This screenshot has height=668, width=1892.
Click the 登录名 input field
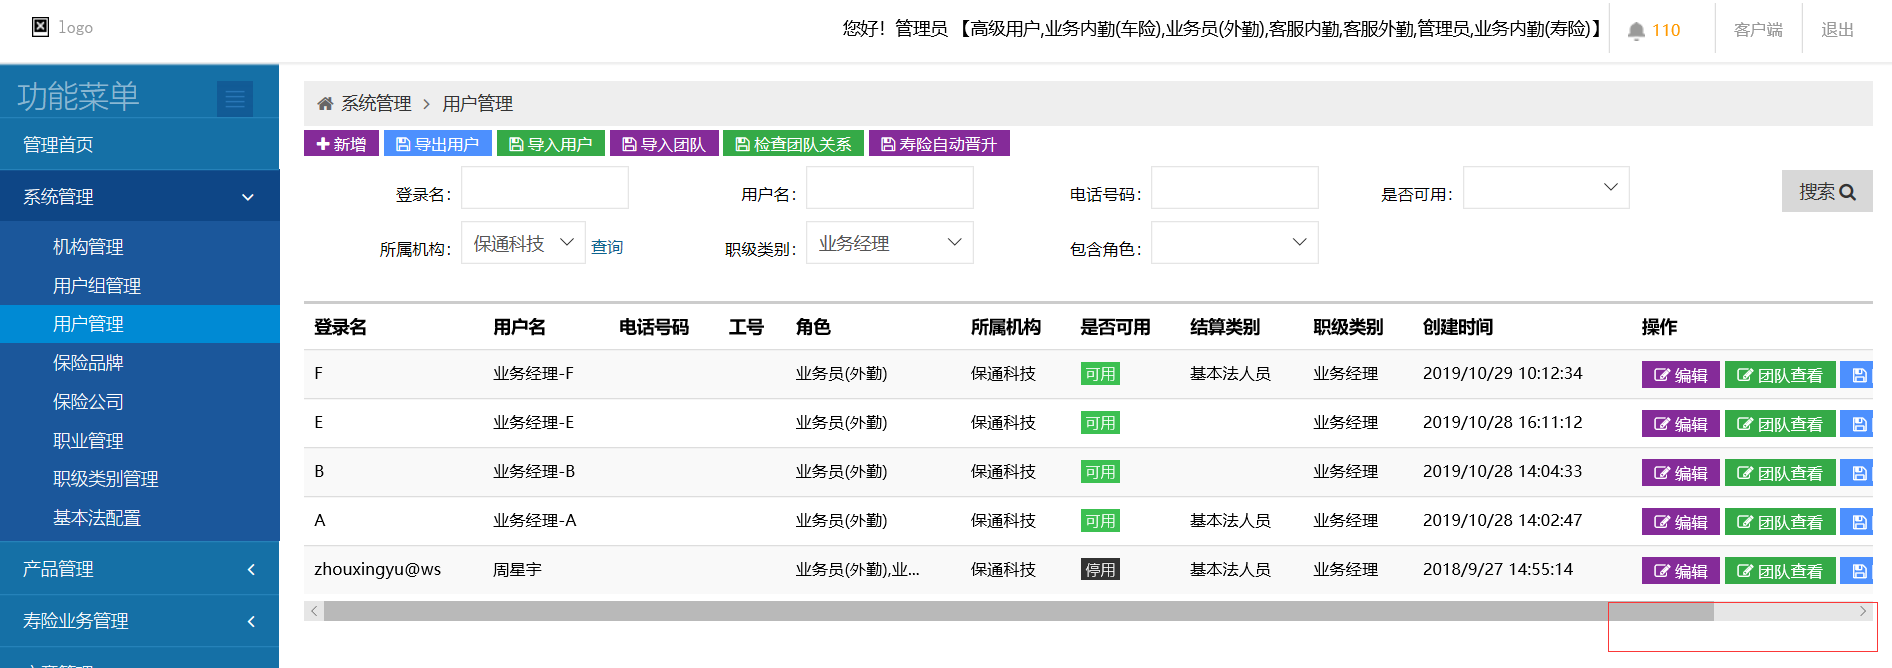(544, 188)
